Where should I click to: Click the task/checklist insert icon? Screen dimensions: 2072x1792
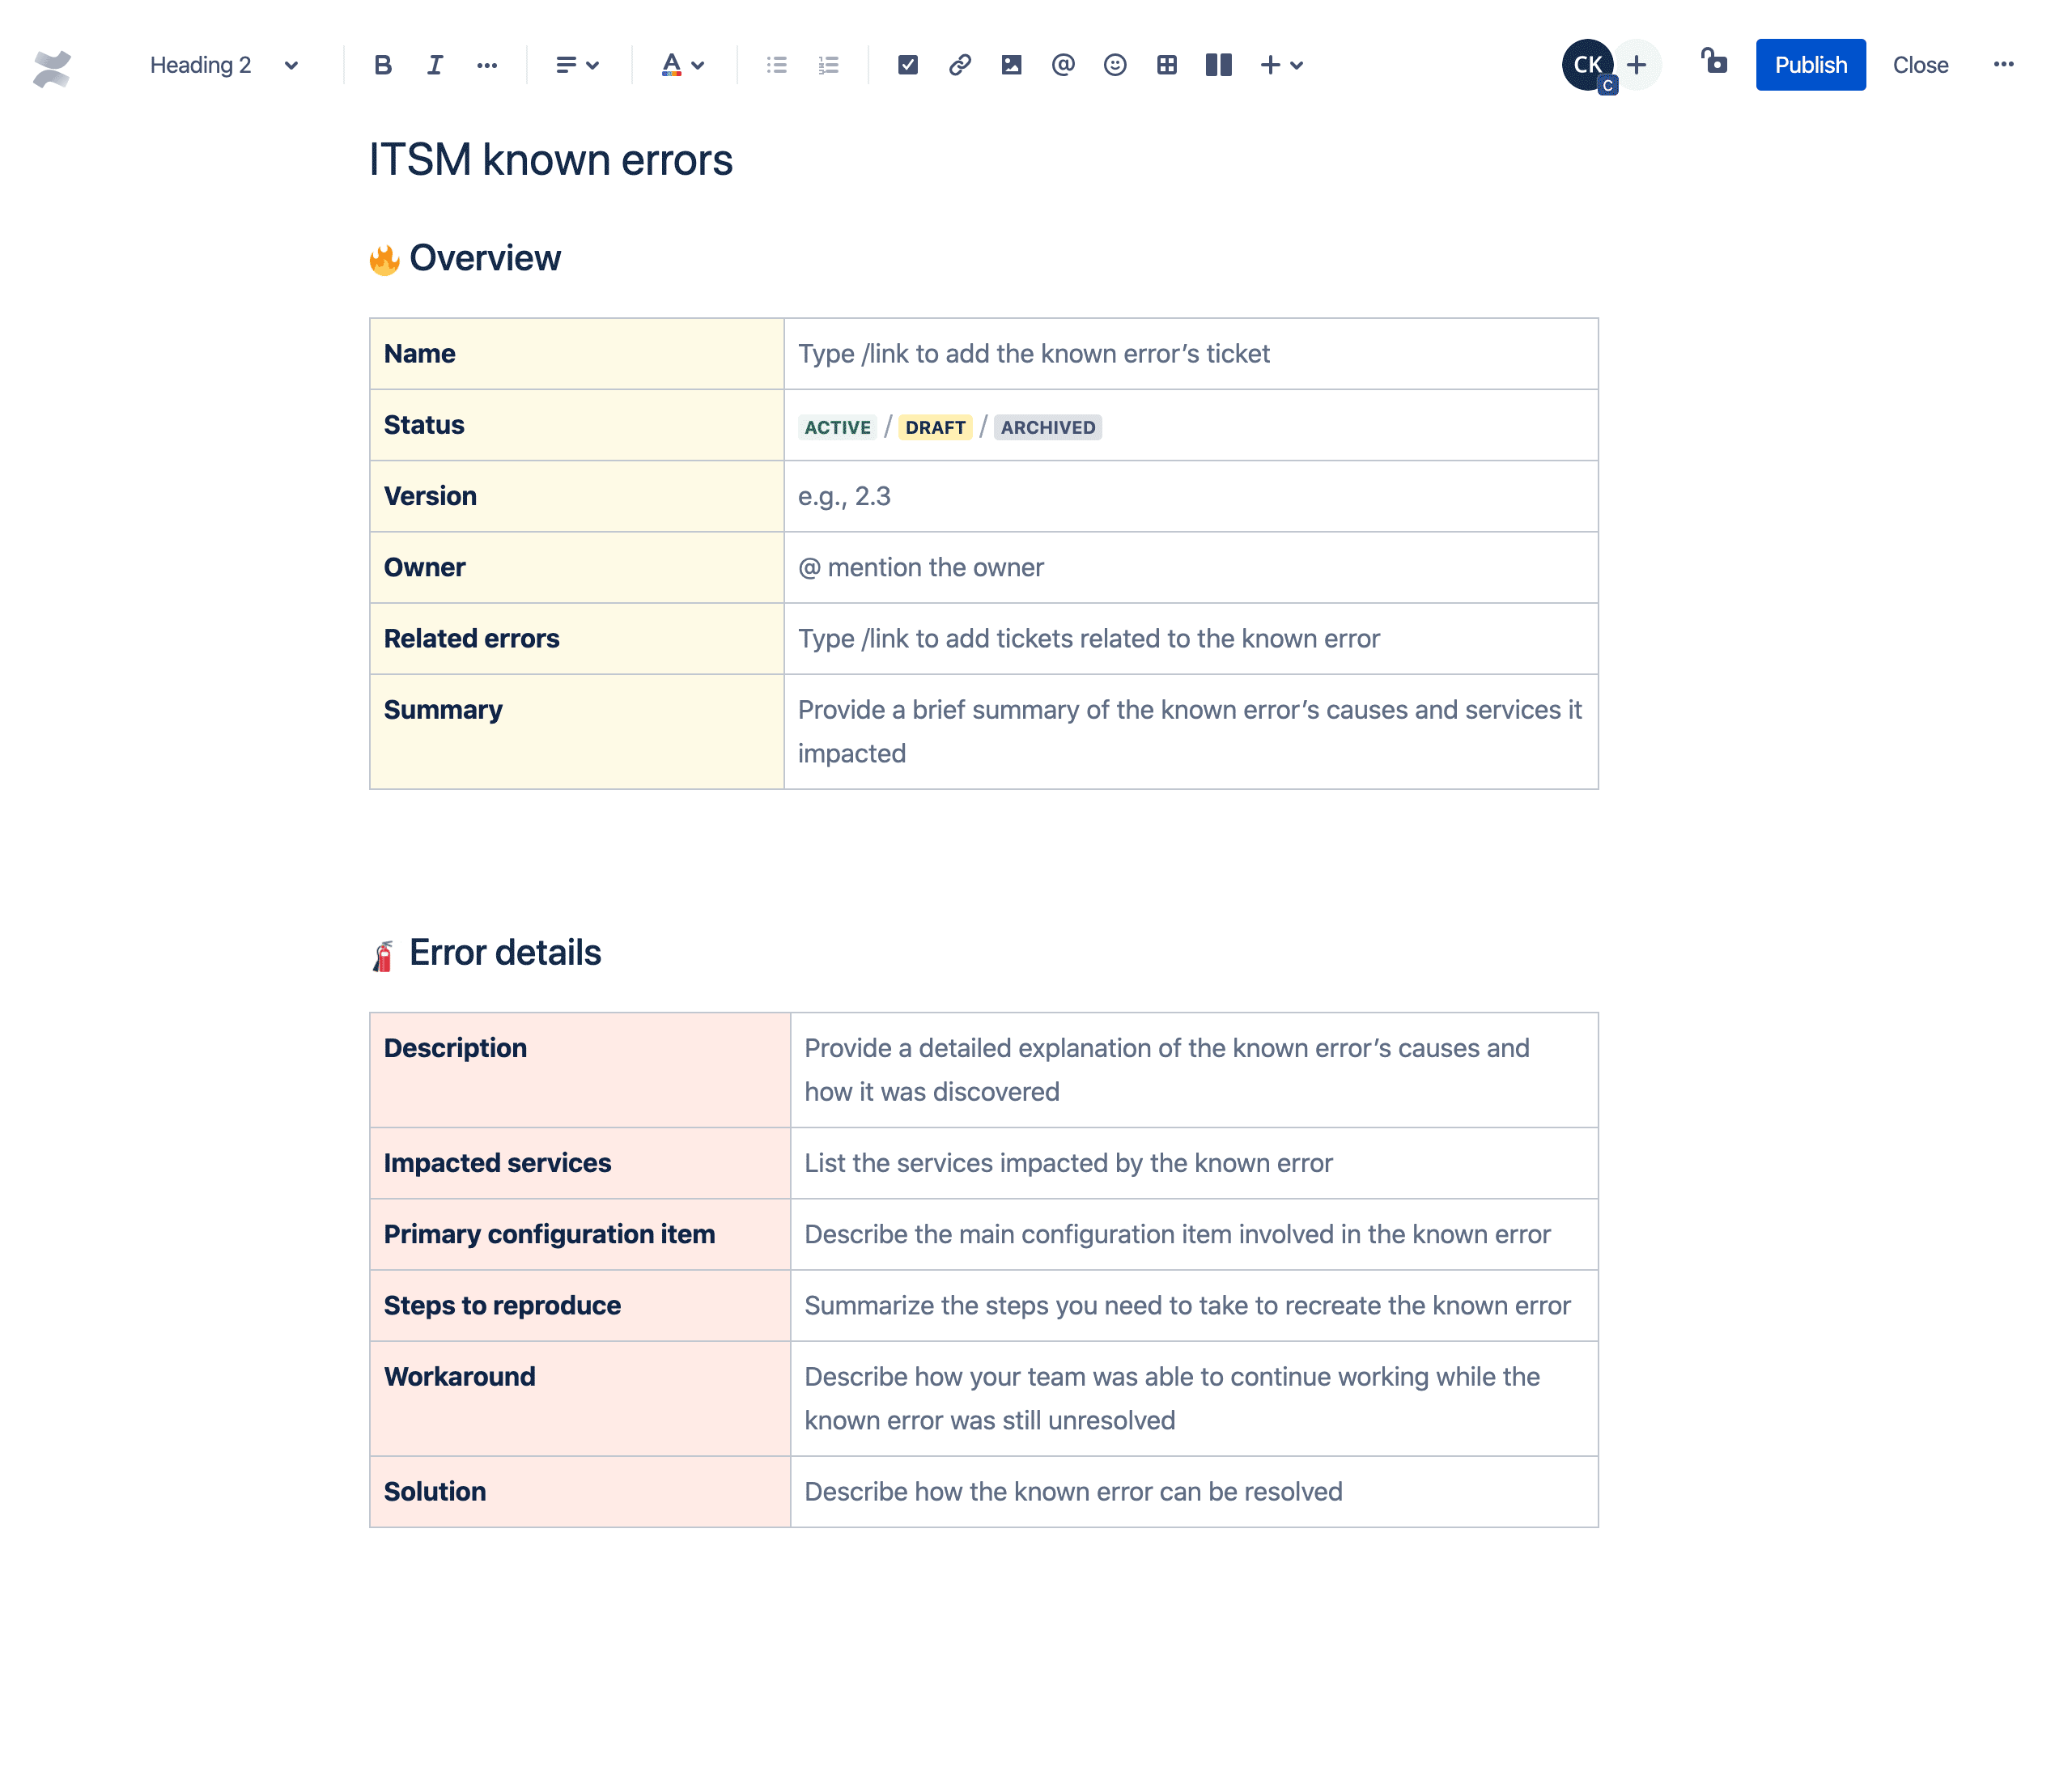(x=907, y=66)
